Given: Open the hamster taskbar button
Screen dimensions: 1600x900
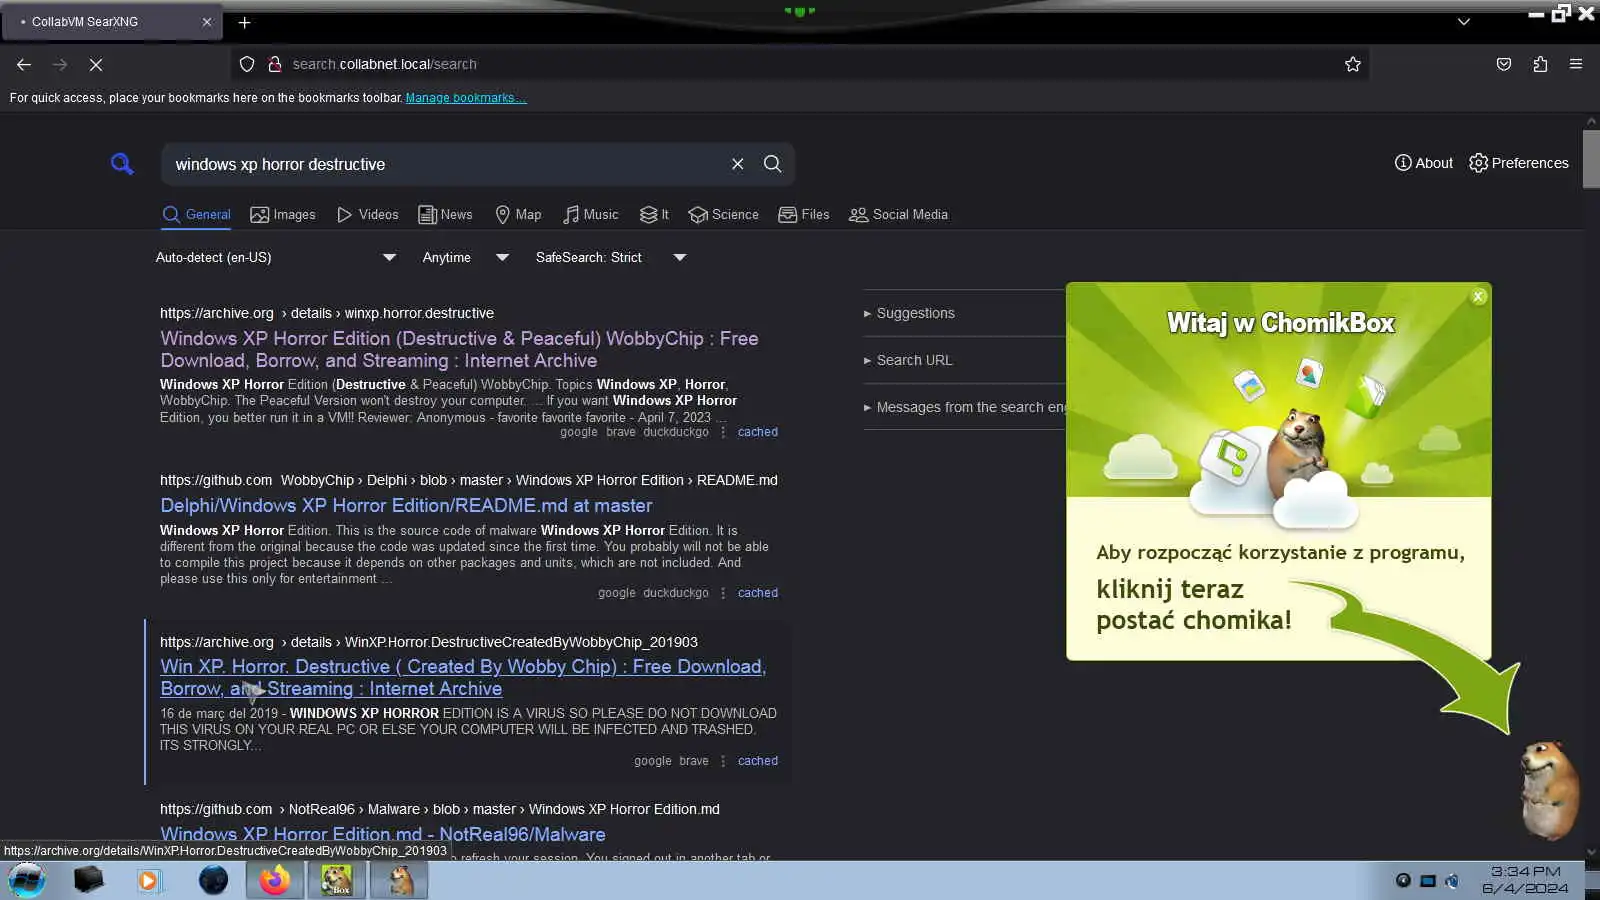Looking at the screenshot, I should point(400,880).
